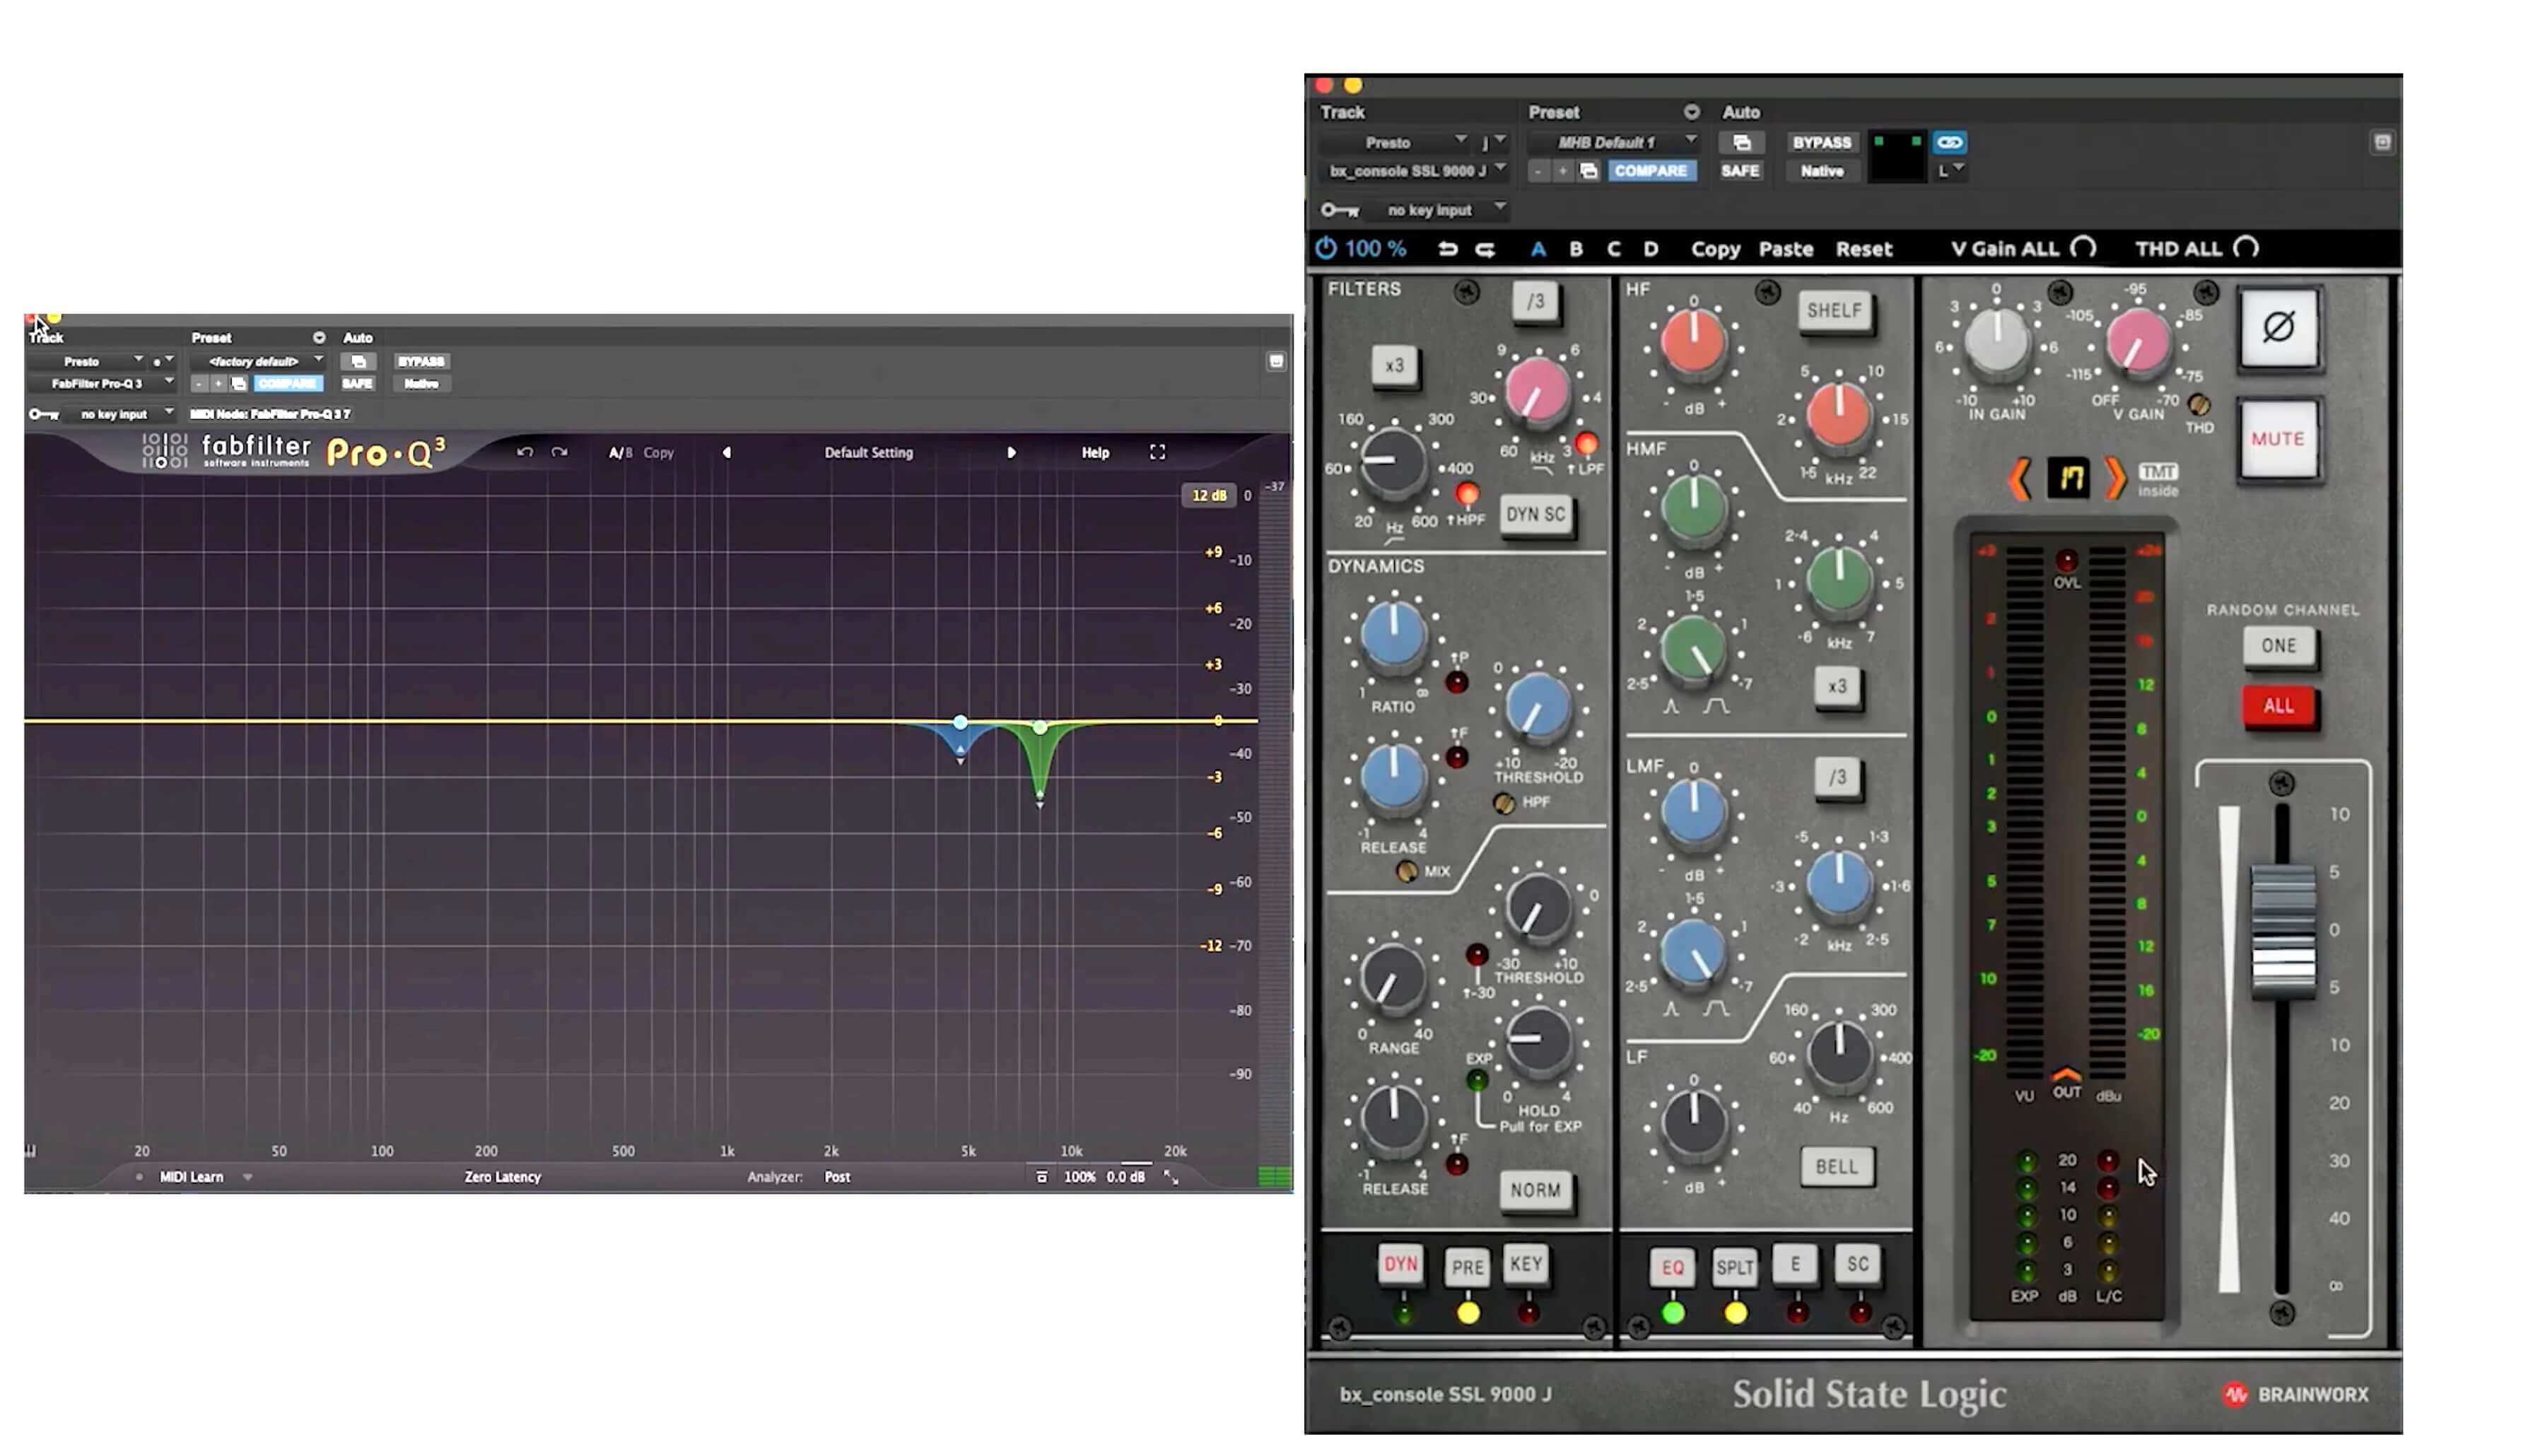2545x1456 pixels.
Task: Click the TMT inside icon
Action: coord(2158,479)
